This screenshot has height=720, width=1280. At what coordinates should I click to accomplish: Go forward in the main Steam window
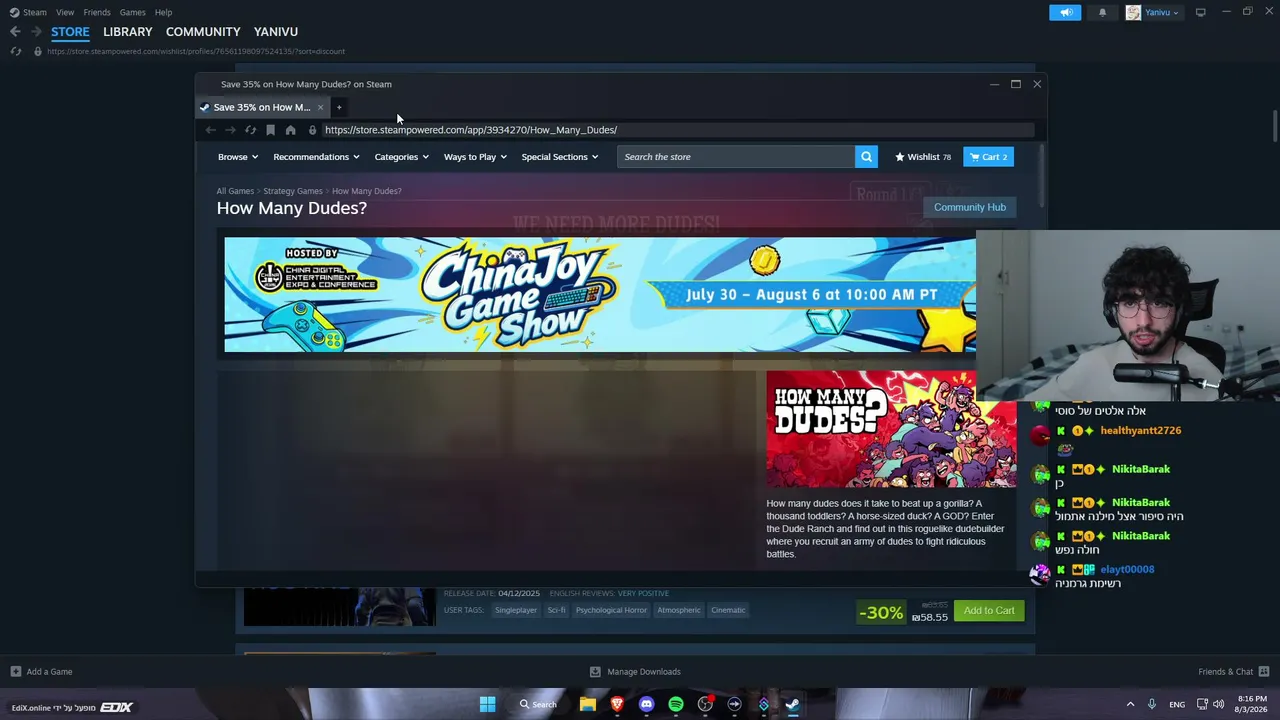(x=37, y=32)
